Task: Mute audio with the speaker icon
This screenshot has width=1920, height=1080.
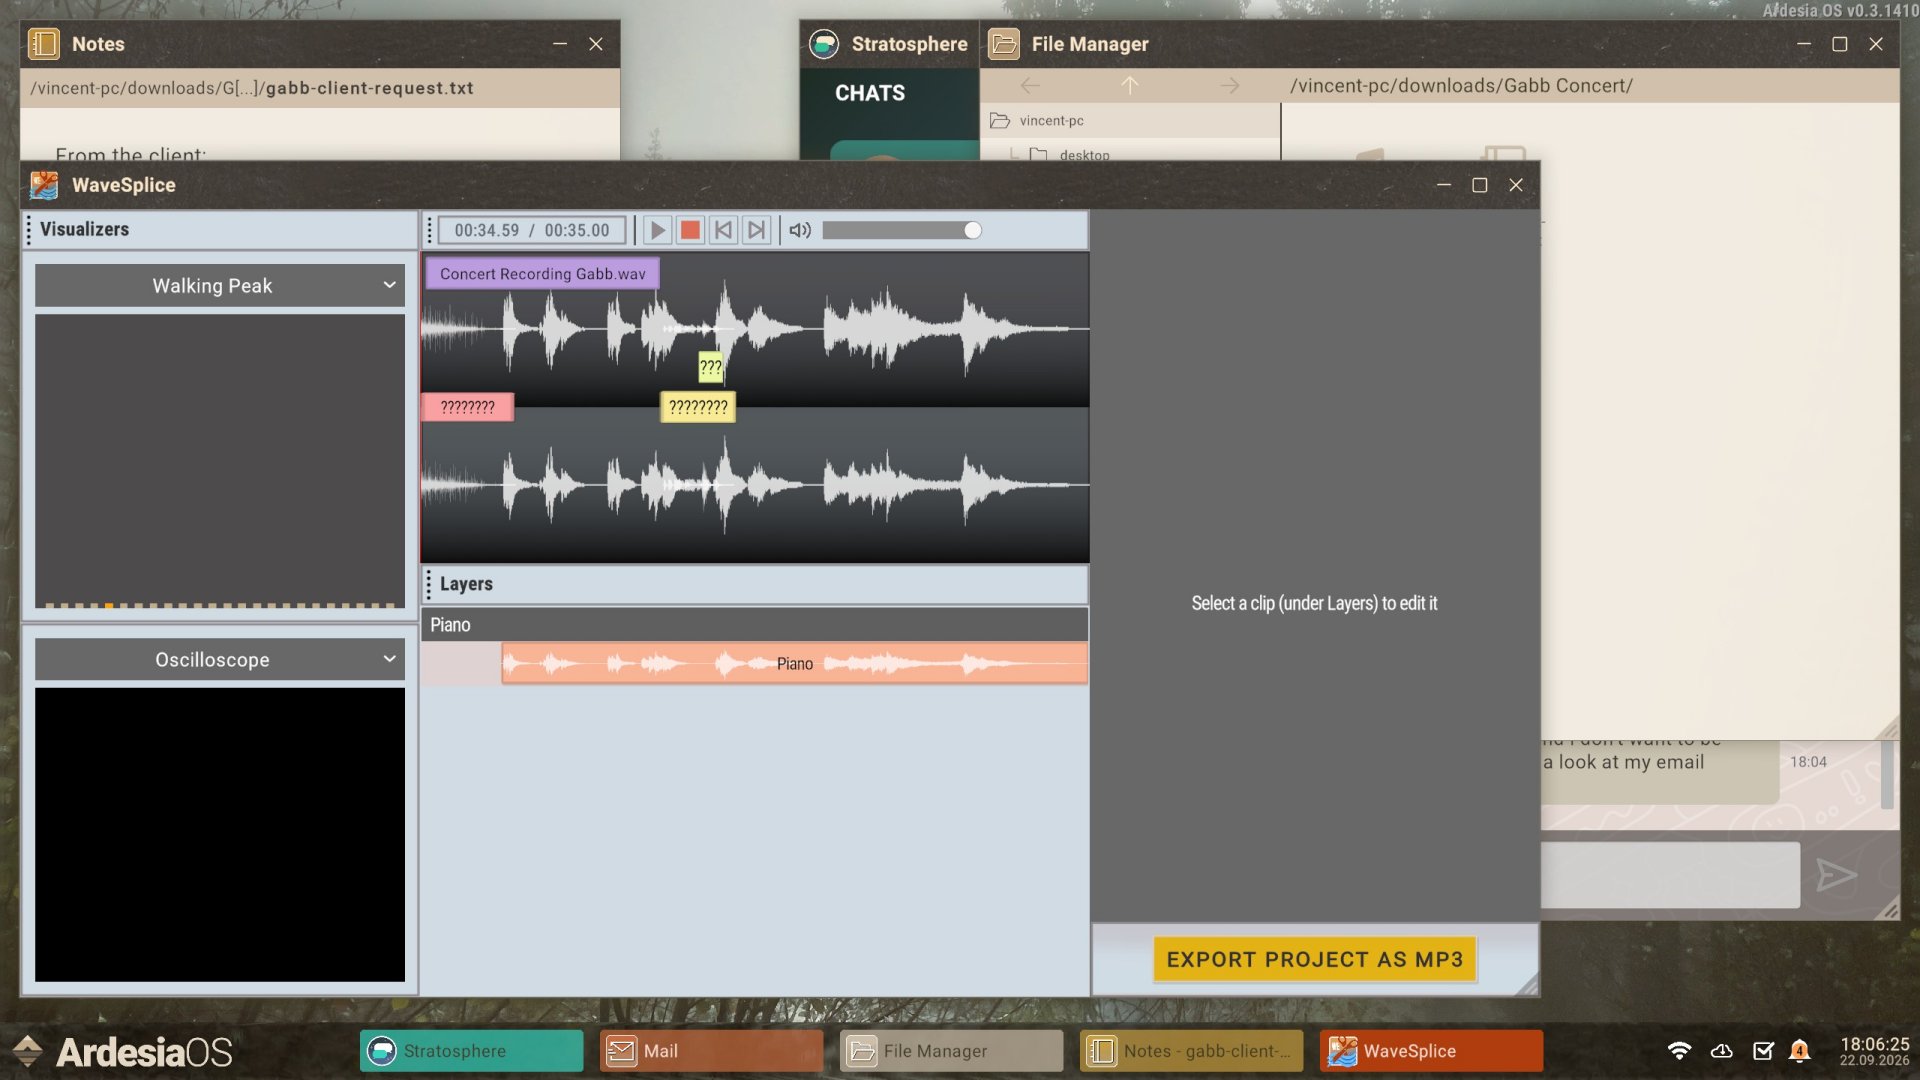Action: (x=800, y=230)
